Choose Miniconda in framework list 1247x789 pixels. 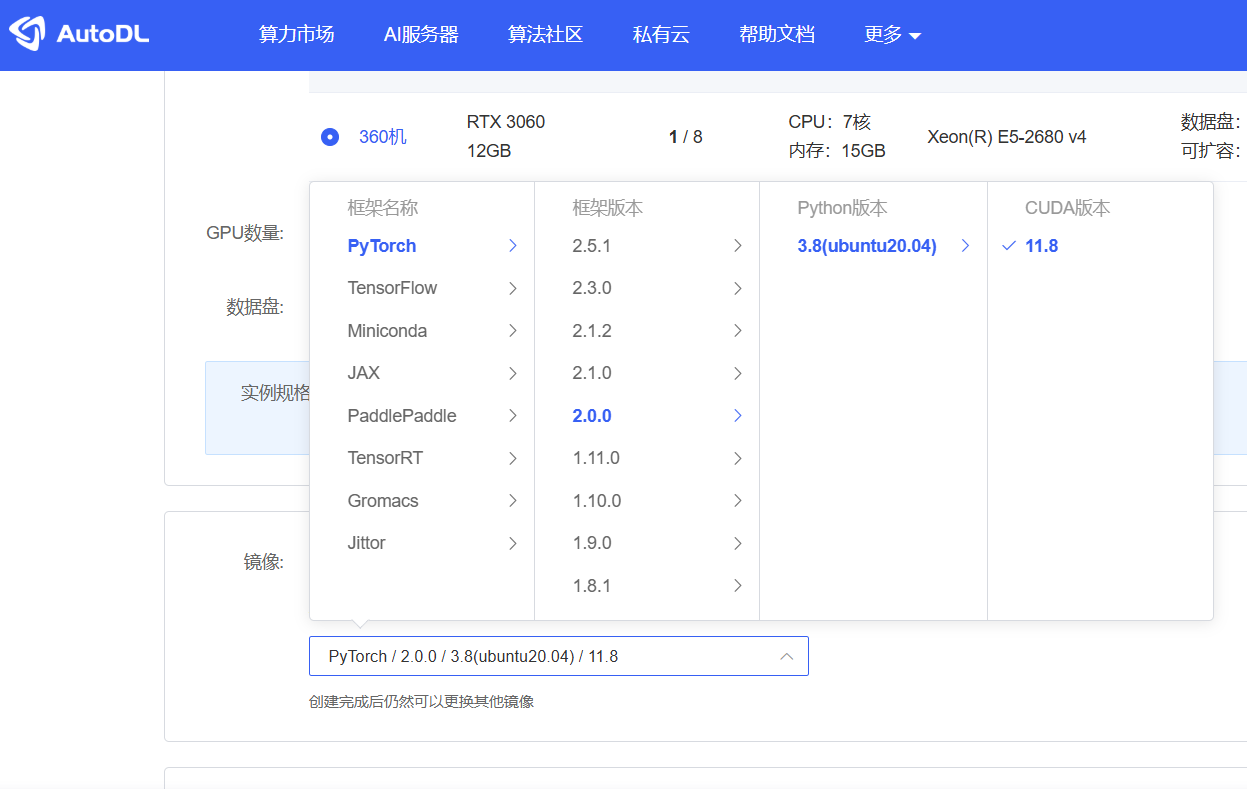click(x=387, y=331)
